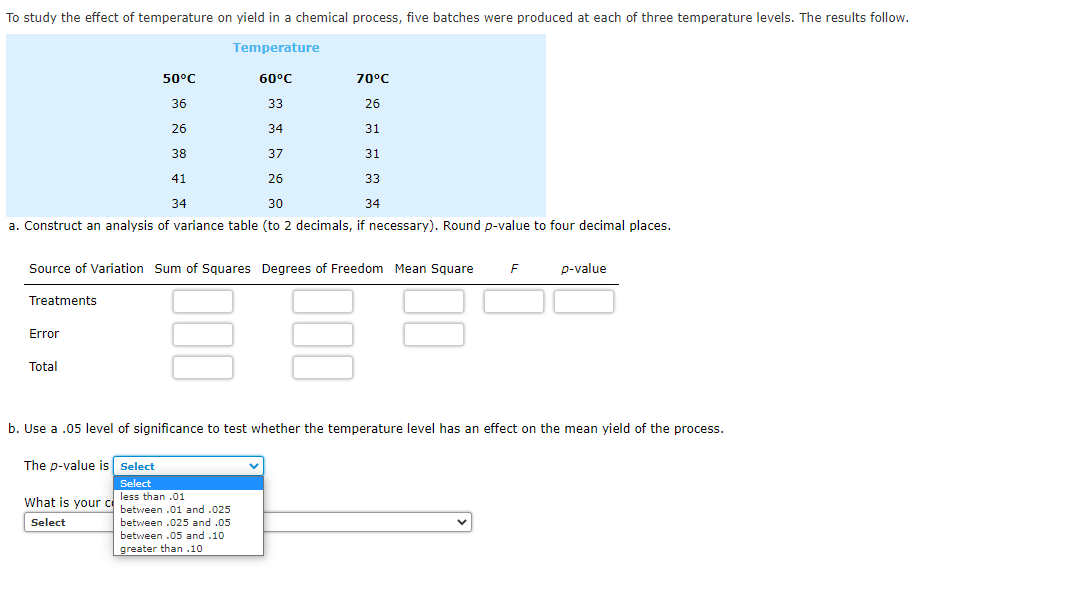
Task: Click the Error Mean Square field
Action: [x=434, y=333]
